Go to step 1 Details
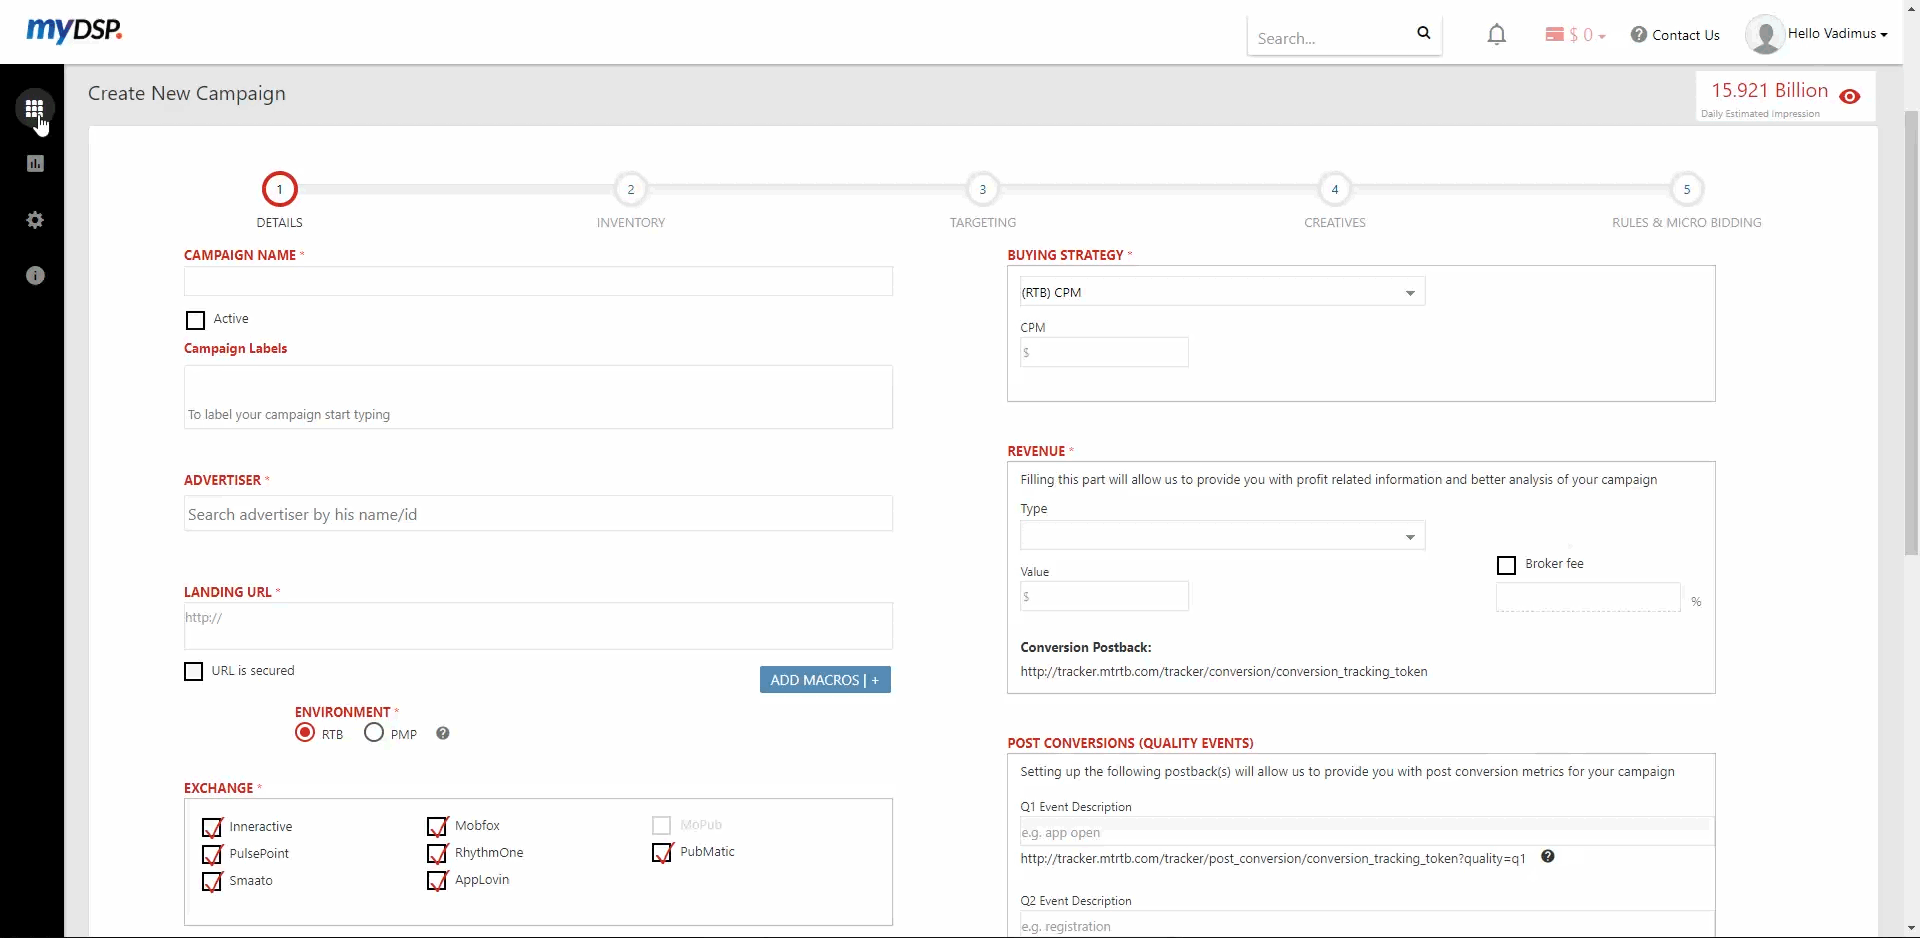 (x=280, y=189)
